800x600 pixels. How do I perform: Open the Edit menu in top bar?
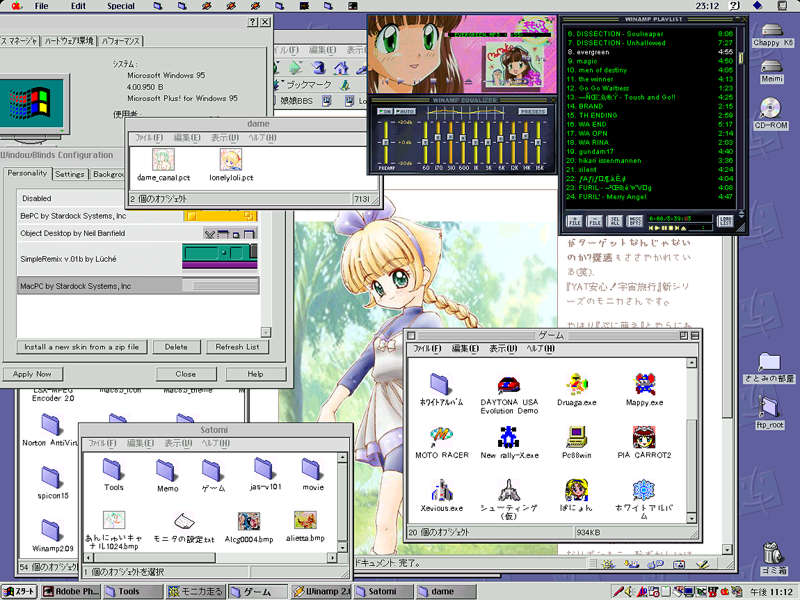[x=79, y=6]
